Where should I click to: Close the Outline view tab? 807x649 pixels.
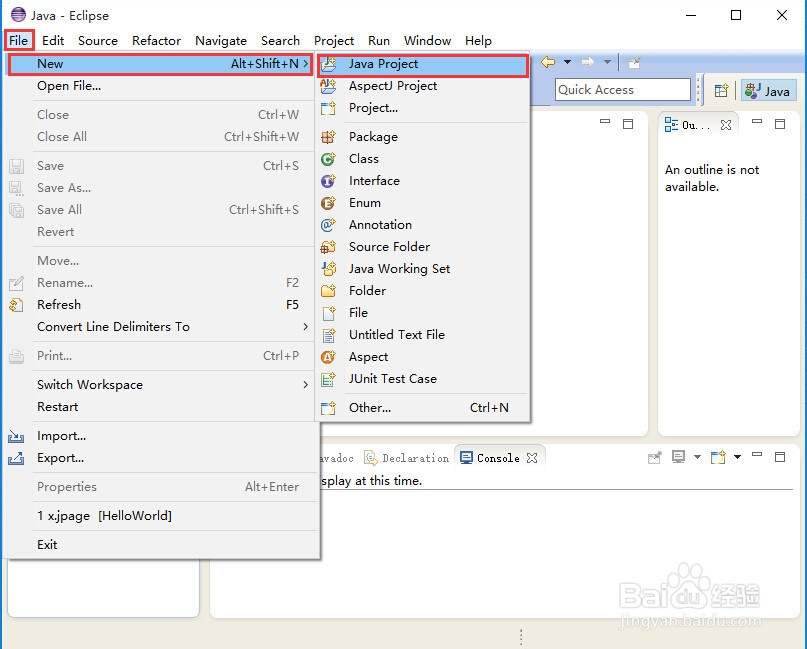coord(726,125)
